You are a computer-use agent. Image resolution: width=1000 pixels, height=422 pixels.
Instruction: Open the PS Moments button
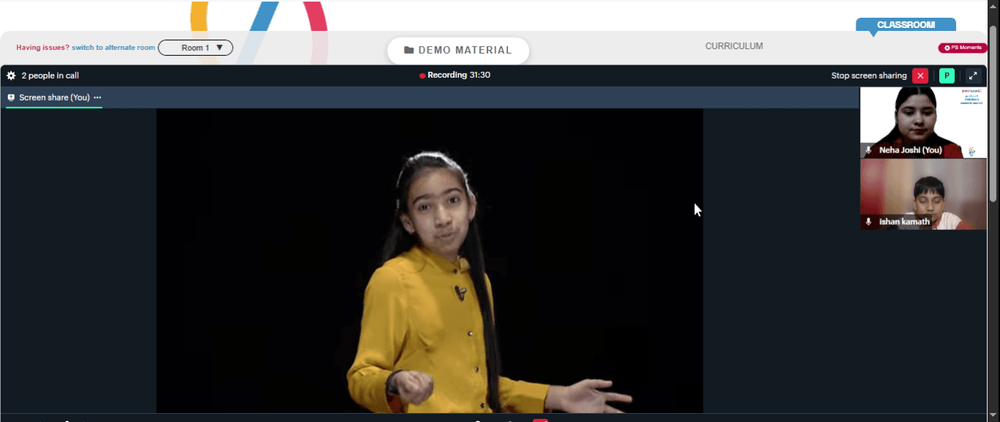tap(962, 48)
